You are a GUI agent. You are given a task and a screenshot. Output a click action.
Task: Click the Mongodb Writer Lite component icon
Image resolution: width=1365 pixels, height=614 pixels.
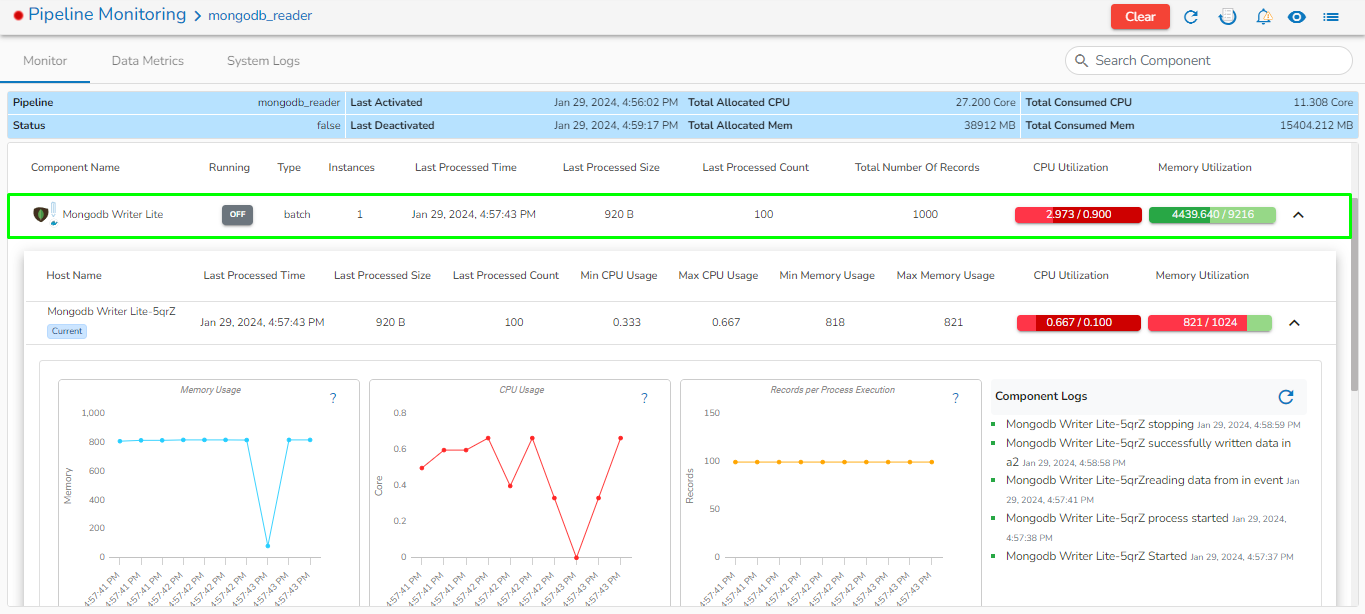(42, 214)
